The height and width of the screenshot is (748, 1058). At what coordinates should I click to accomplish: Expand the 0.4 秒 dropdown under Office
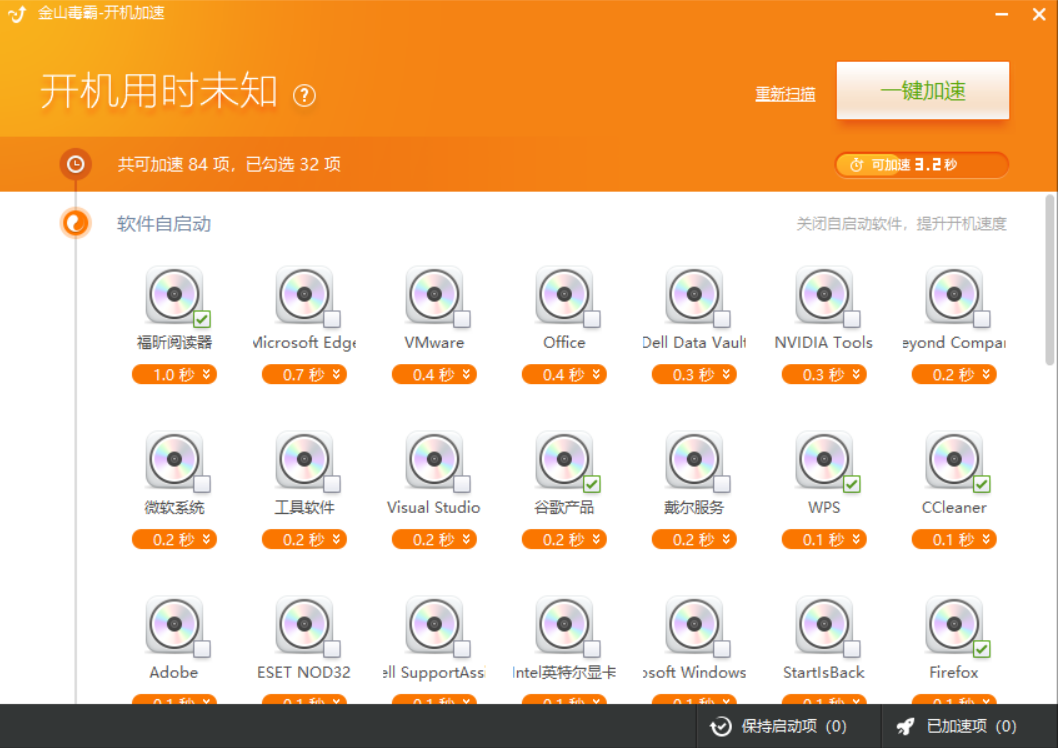point(564,374)
